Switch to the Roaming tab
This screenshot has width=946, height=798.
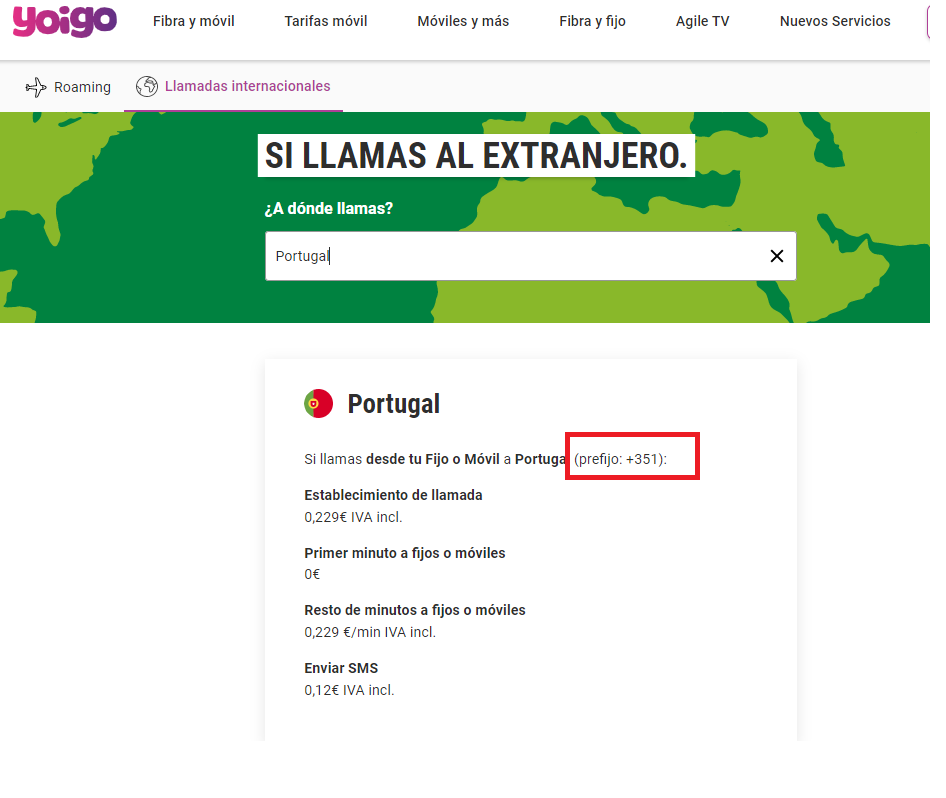68,87
